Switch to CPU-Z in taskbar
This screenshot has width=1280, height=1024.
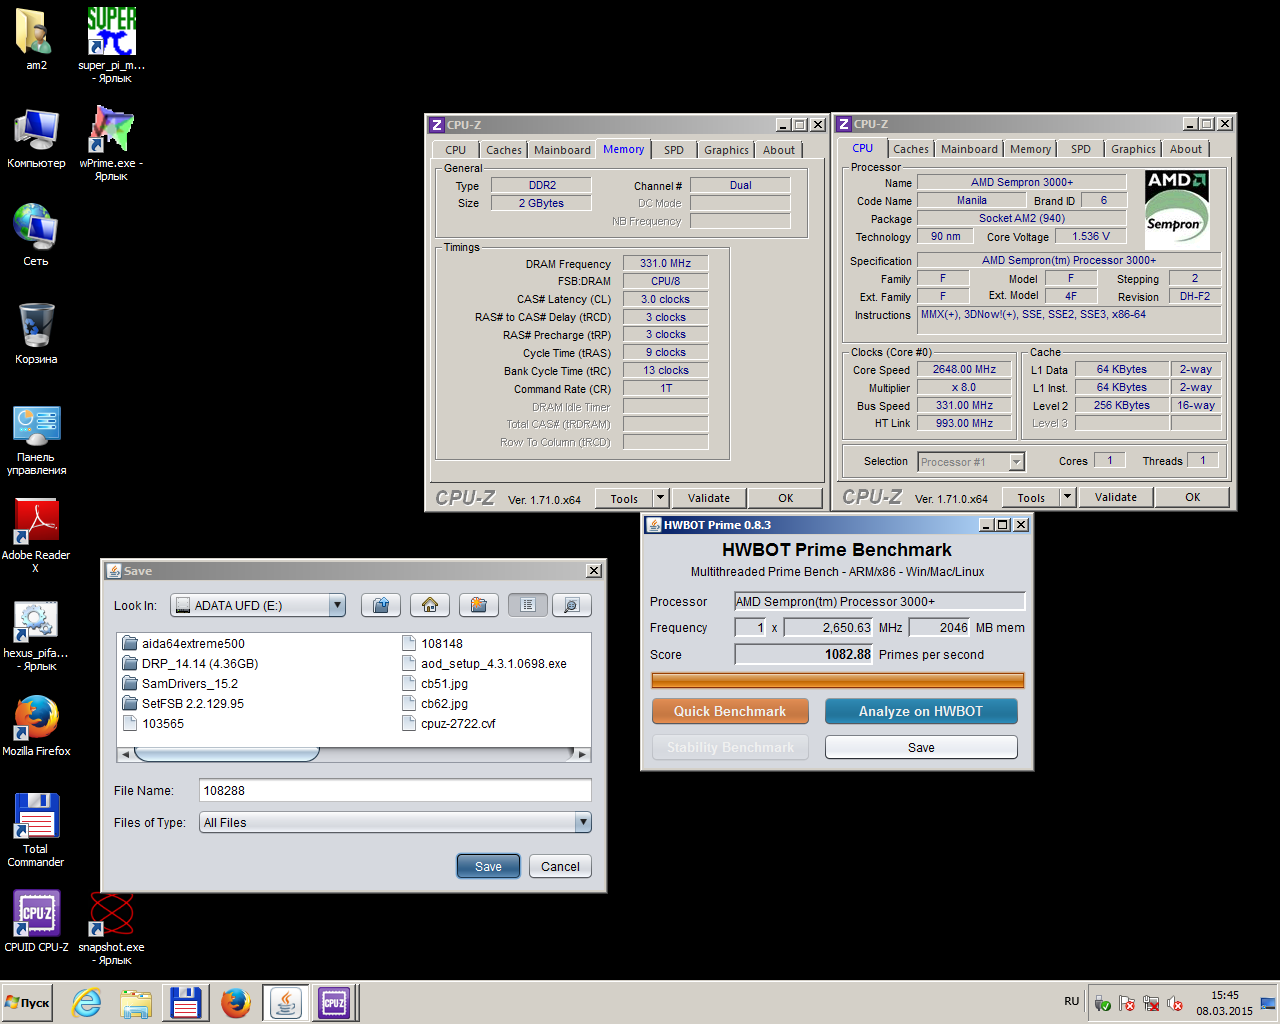pyautogui.click(x=334, y=1002)
